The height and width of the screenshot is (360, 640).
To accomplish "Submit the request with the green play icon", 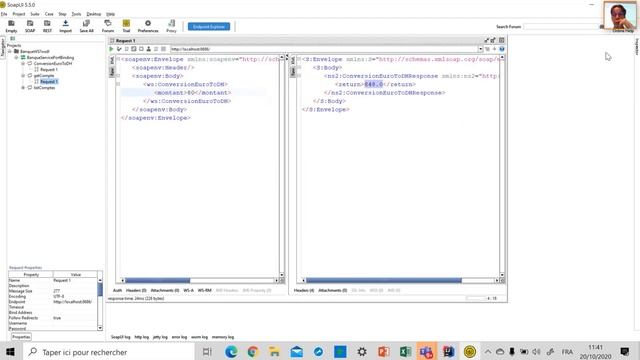I will point(111,49).
